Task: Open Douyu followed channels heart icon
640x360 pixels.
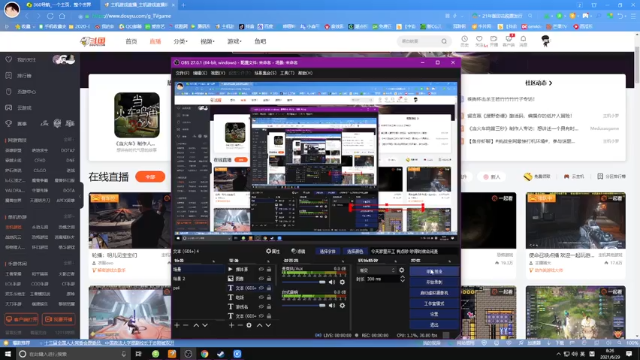Action: [x=479, y=40]
